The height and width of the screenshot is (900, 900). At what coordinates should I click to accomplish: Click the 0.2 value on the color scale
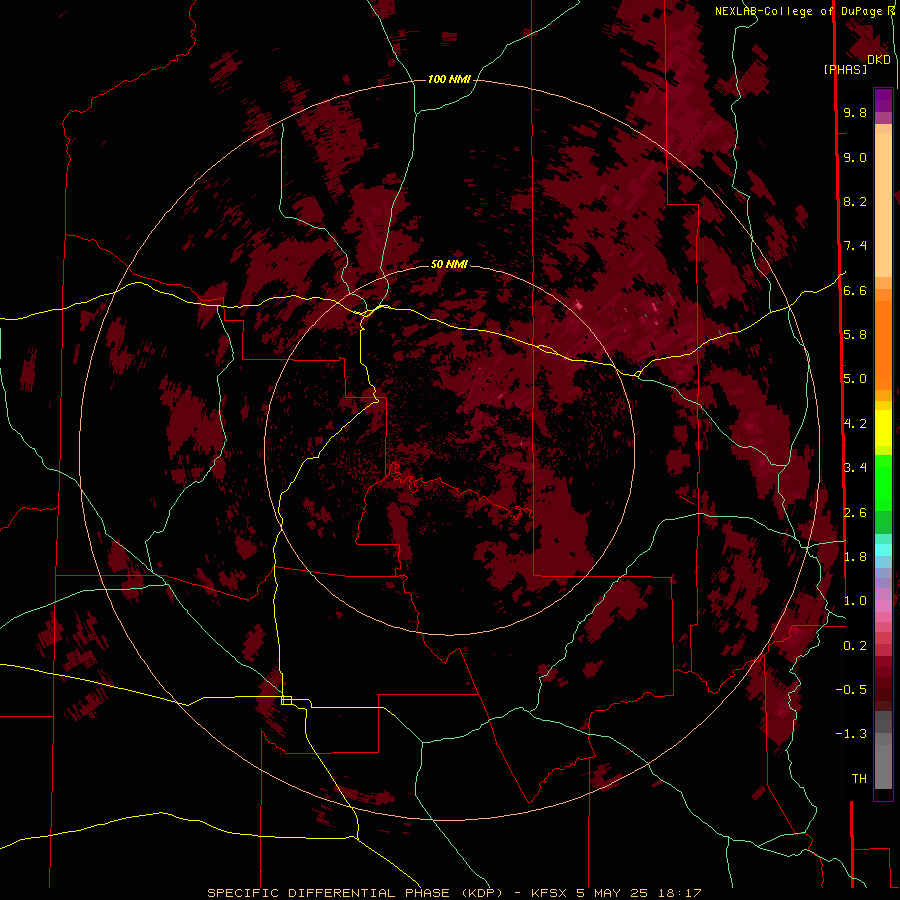pyautogui.click(x=855, y=646)
